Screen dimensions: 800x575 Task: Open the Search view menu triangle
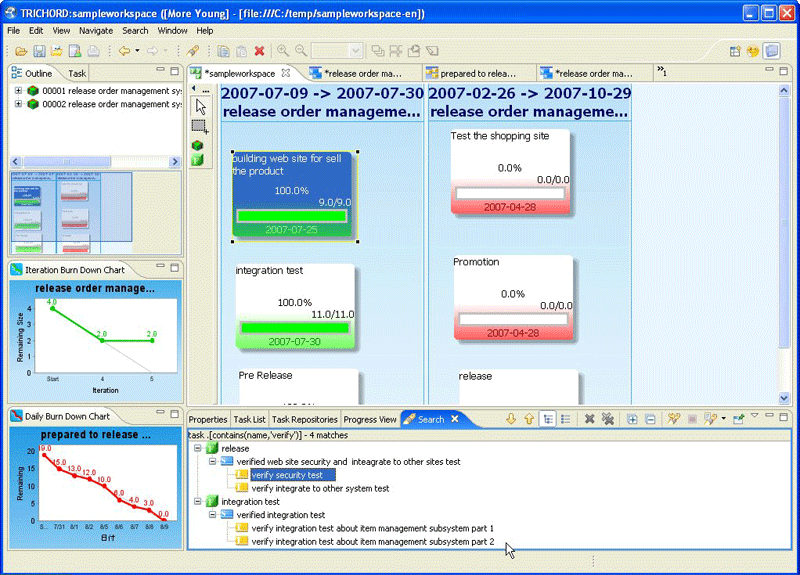tap(755, 416)
